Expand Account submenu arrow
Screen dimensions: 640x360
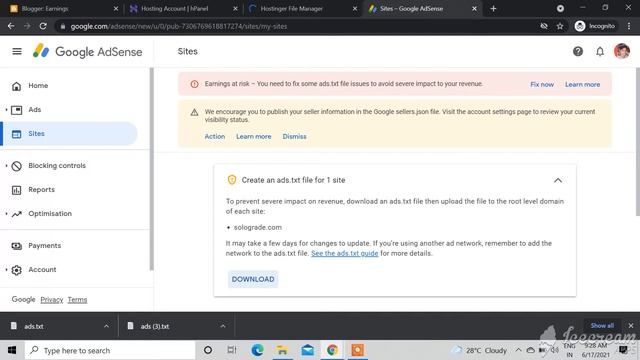pos(6,270)
